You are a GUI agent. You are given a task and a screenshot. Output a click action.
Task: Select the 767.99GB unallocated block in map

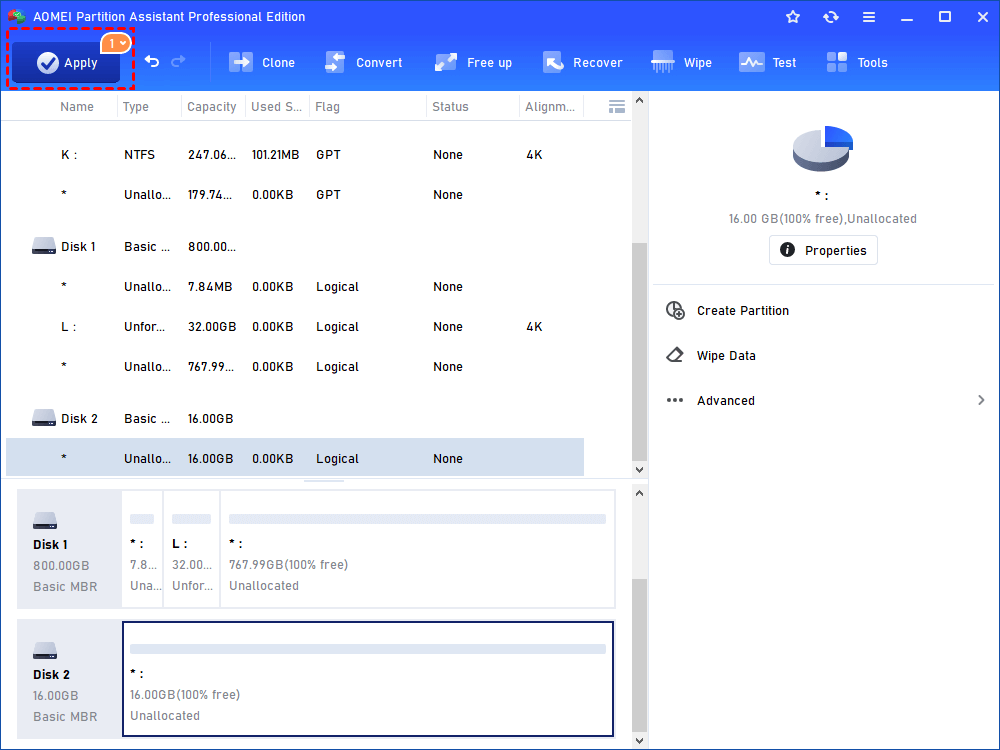[418, 549]
